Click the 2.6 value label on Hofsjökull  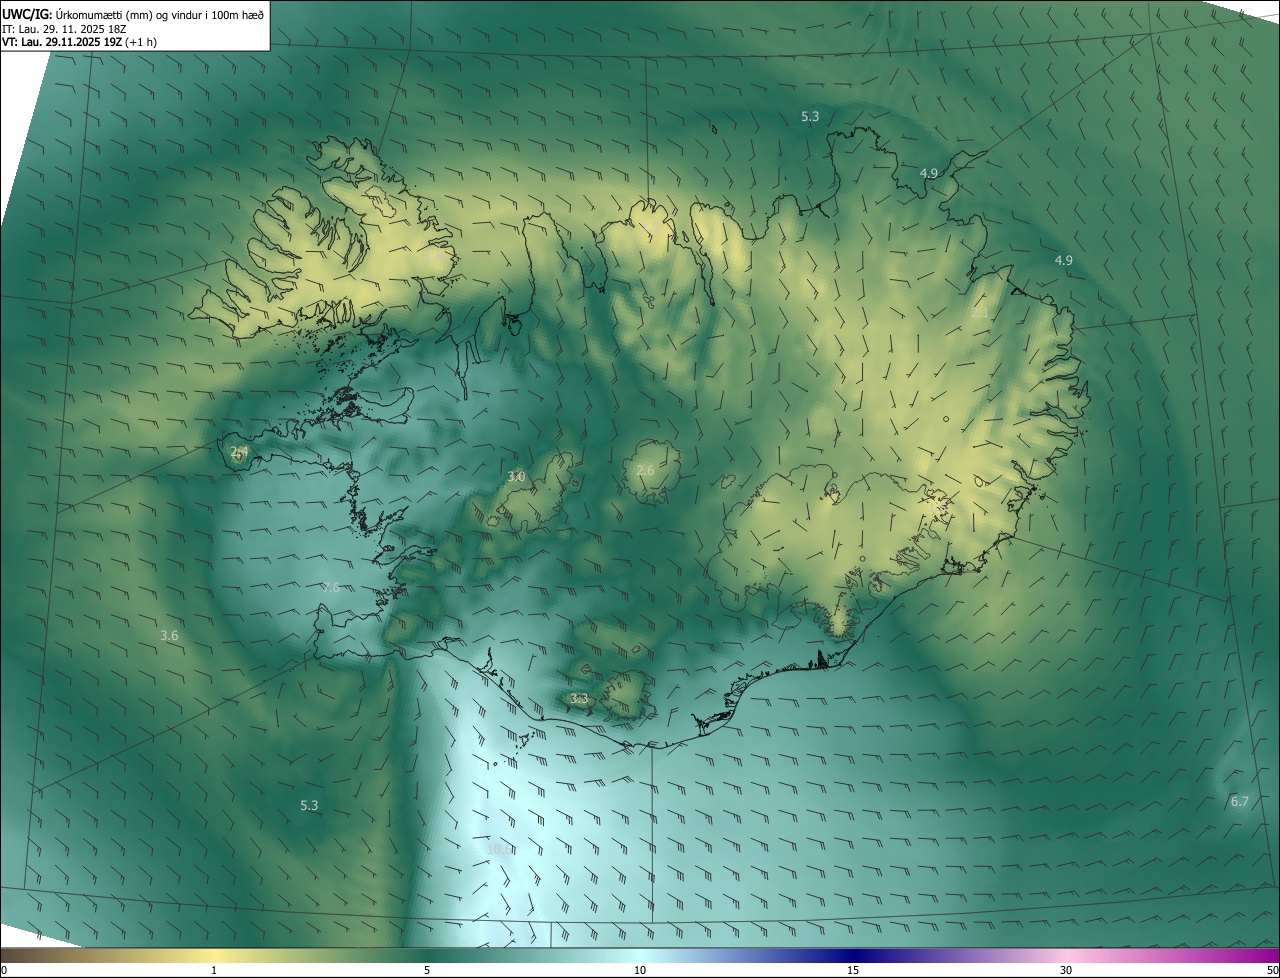(645, 470)
